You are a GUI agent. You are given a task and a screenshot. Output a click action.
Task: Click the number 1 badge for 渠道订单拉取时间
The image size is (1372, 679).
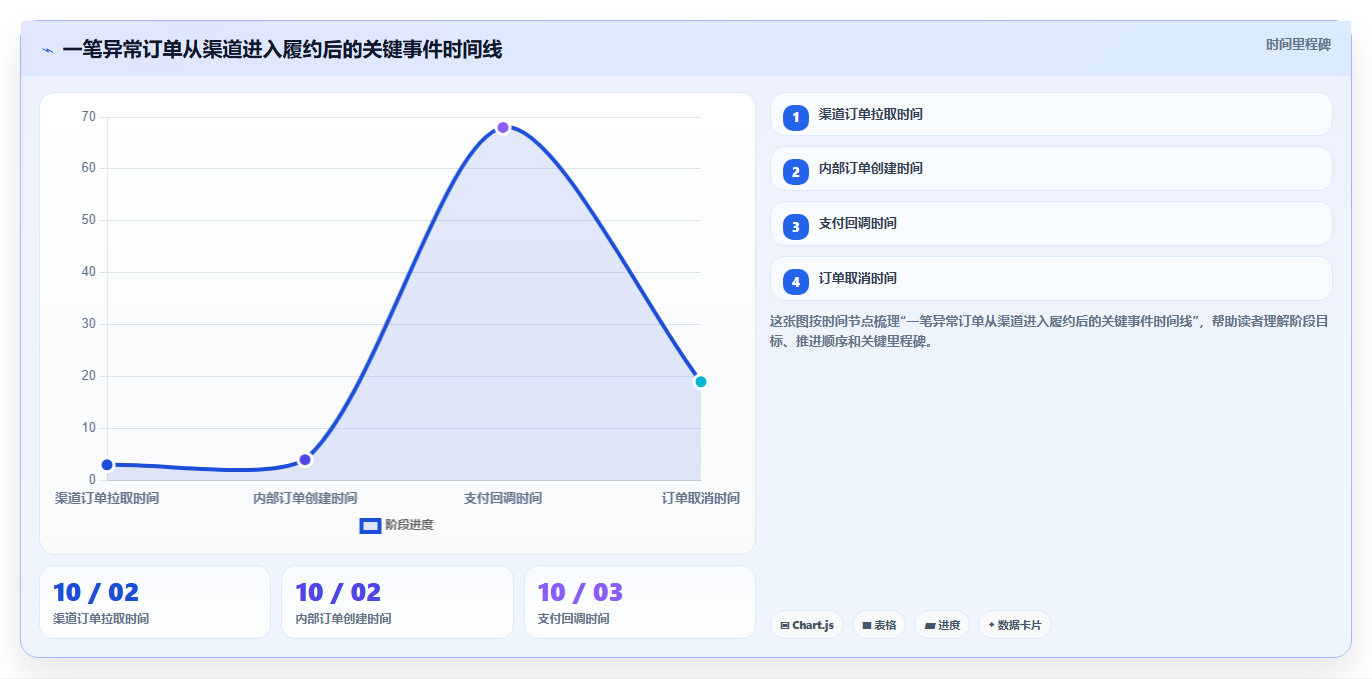(x=796, y=117)
